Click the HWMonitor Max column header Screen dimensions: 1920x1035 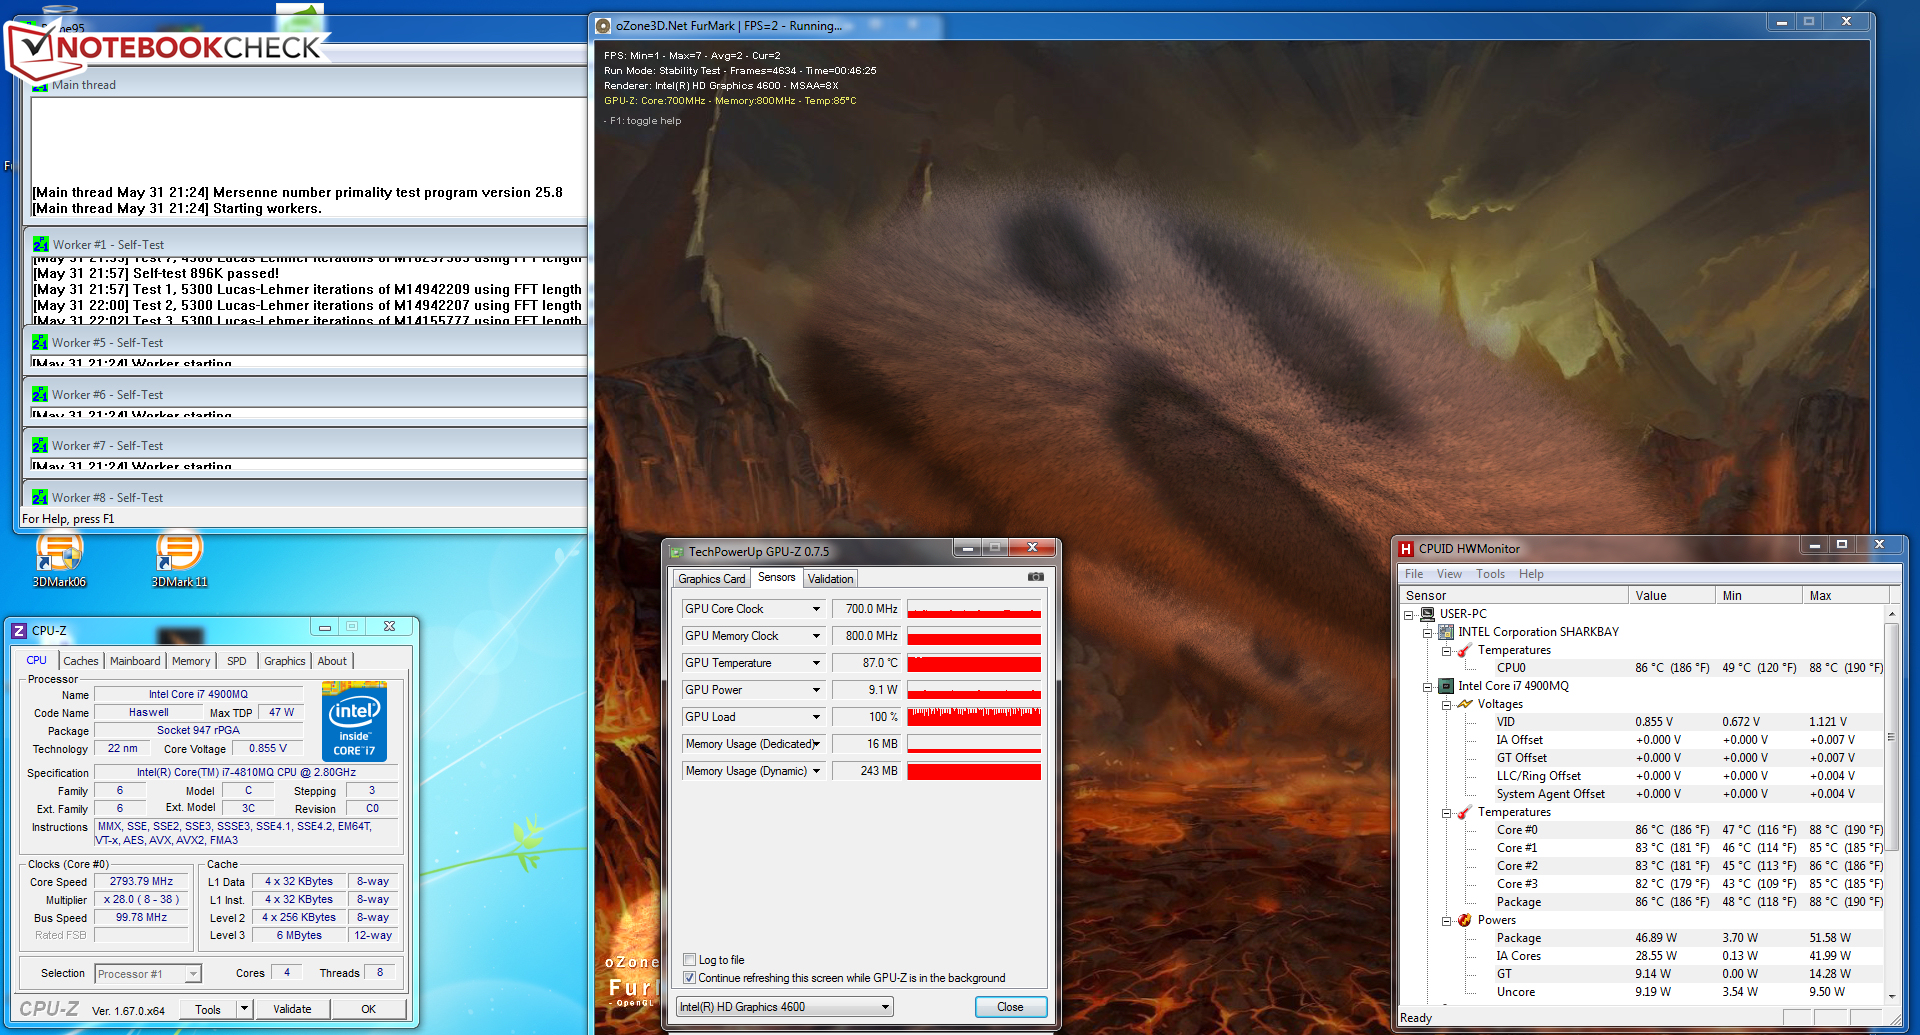click(1844, 595)
